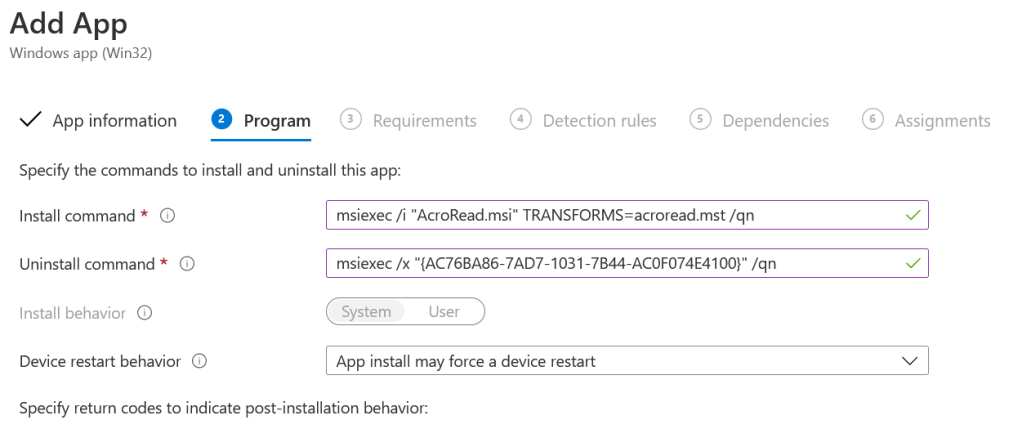Click the dropdown chevron for restart behavior
Screen dimensions: 1022x429
(x=909, y=361)
